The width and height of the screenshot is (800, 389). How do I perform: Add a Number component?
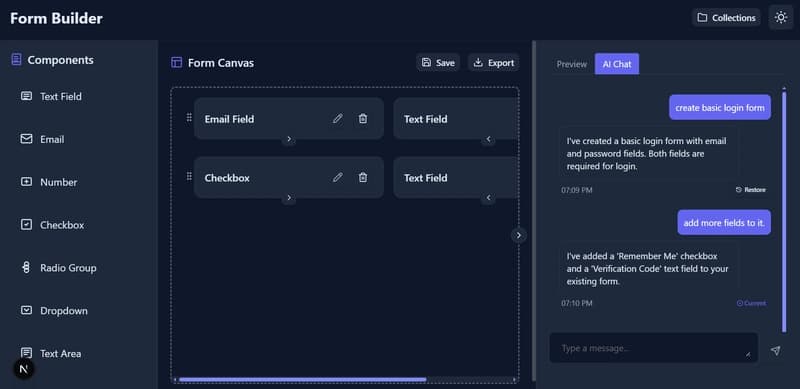[49, 182]
